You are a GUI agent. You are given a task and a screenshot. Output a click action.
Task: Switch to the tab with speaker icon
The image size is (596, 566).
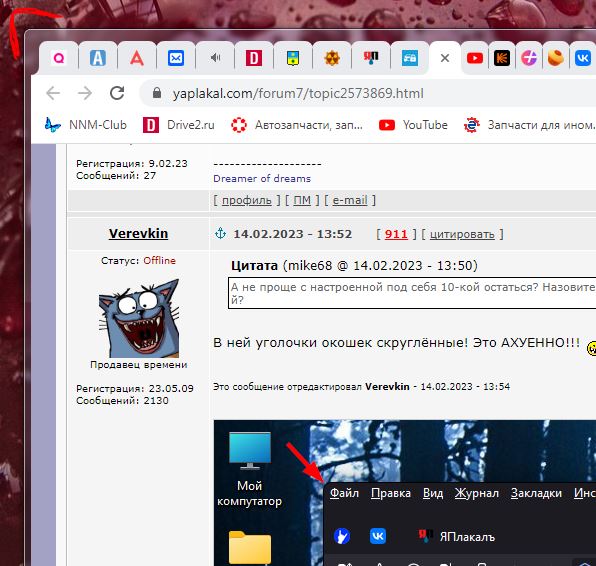tap(215, 58)
